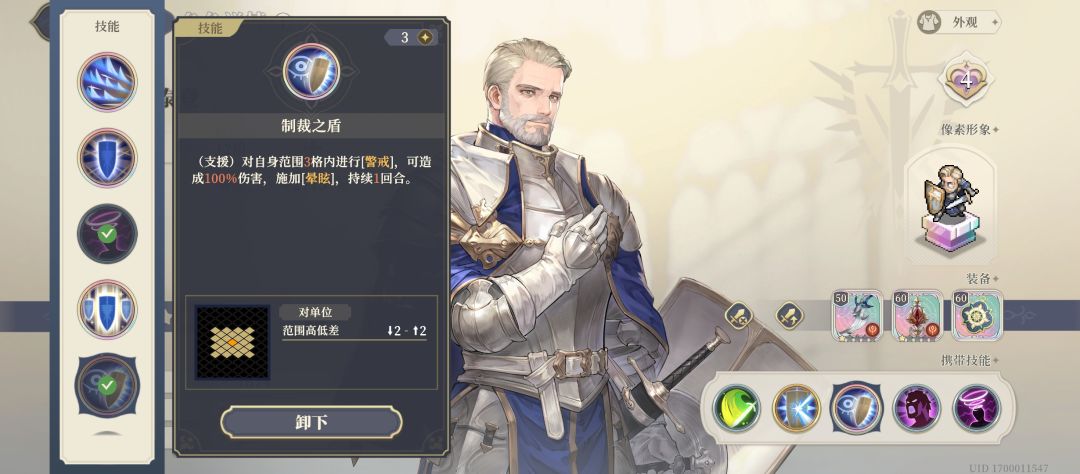The width and height of the screenshot is (1080, 474).
Task: Select the triple shield skill icon
Action: click(x=107, y=309)
